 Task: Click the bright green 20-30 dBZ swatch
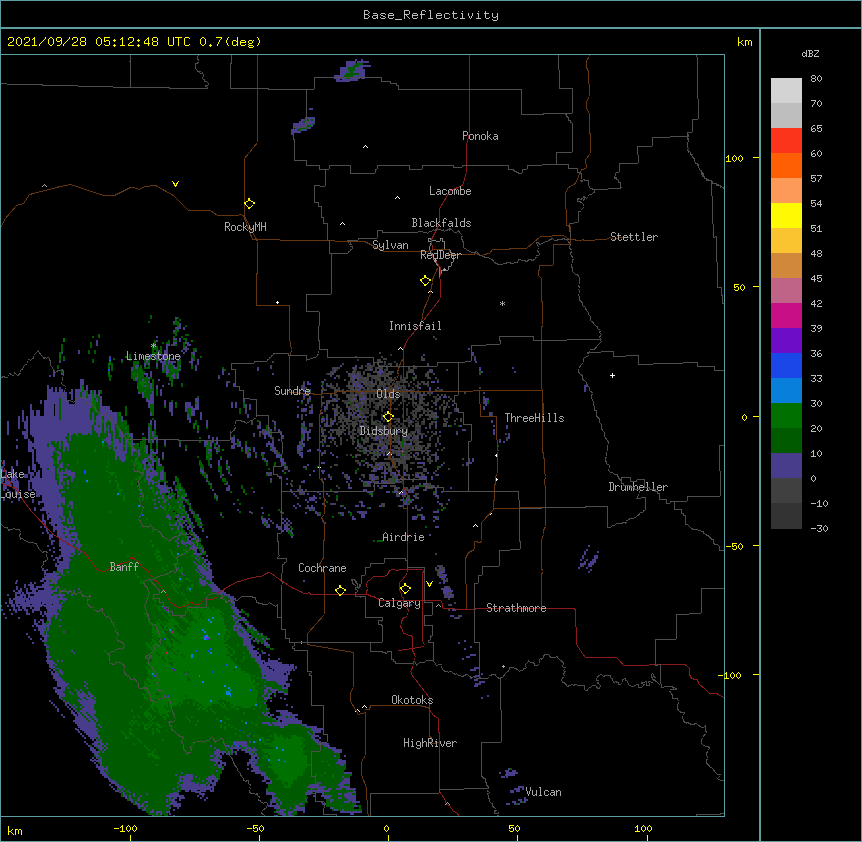tap(786, 416)
